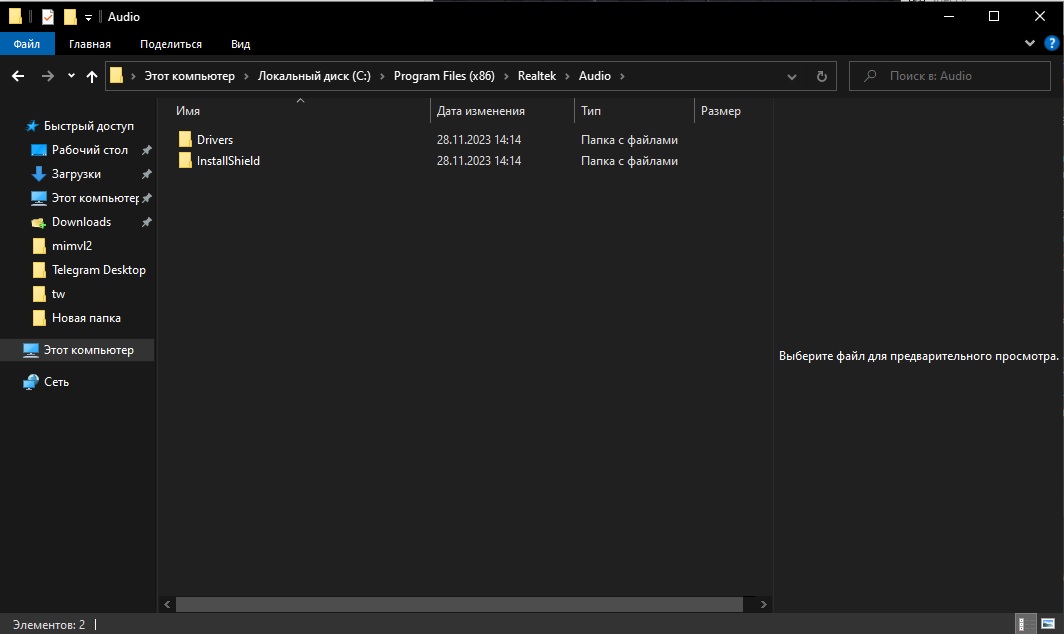Click the Загрузки blue arrow icon

[39, 174]
